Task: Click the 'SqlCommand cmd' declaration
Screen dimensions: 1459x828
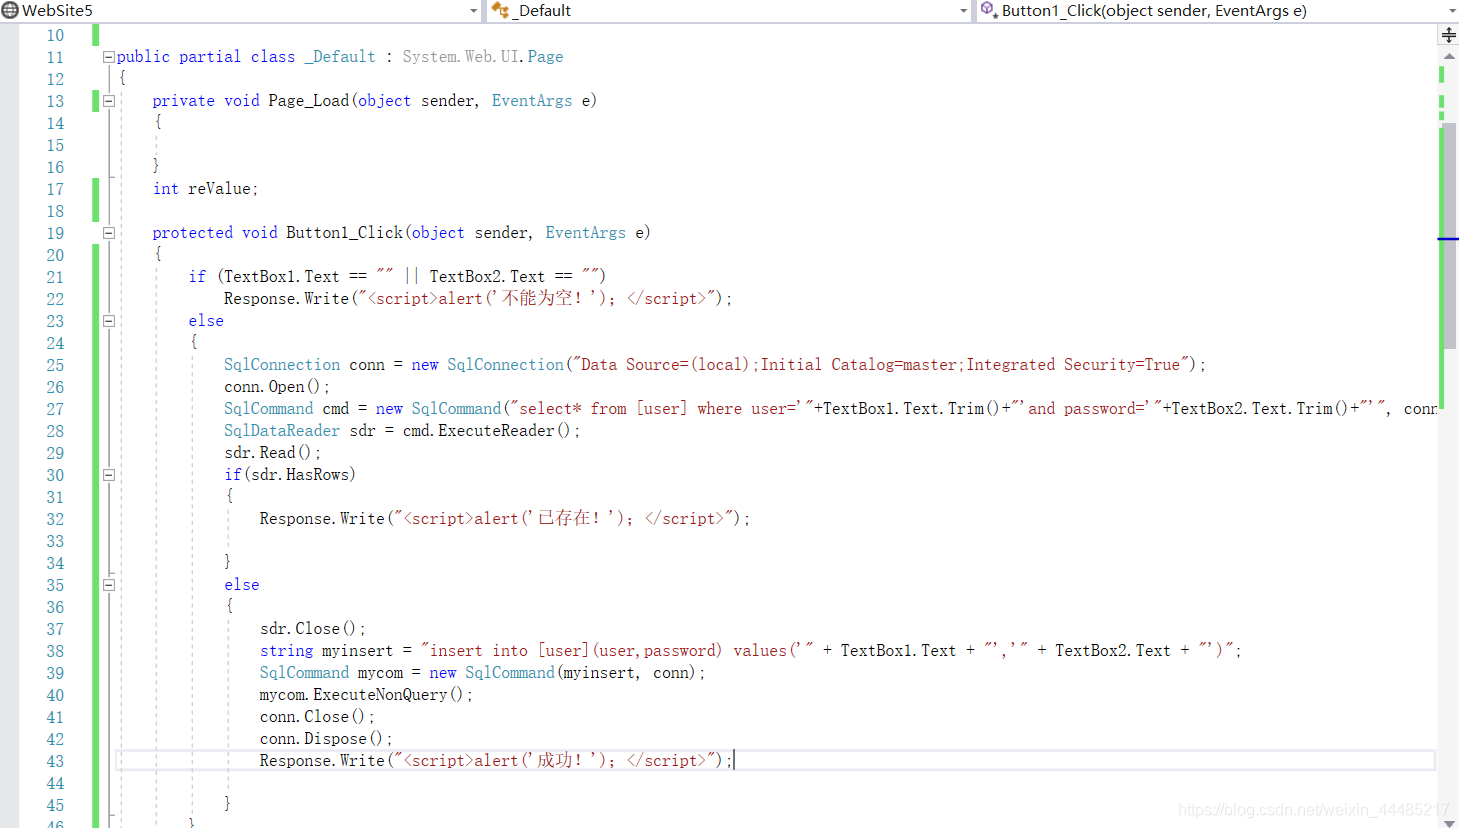Action: click(286, 409)
